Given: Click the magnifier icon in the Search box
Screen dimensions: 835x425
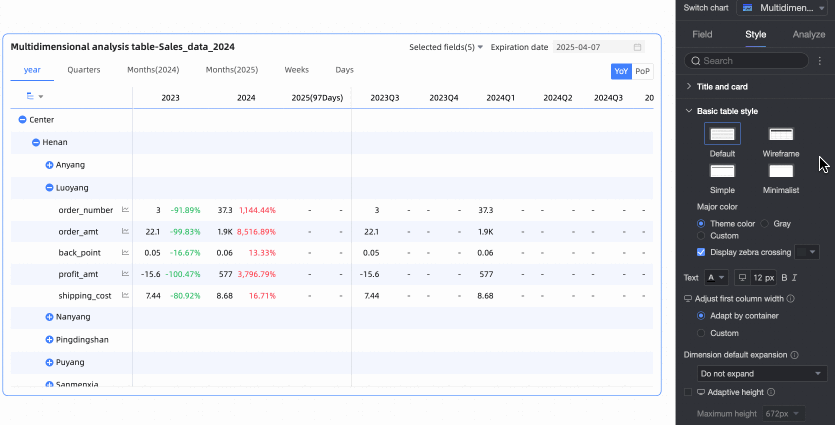Looking at the screenshot, I should pos(695,61).
